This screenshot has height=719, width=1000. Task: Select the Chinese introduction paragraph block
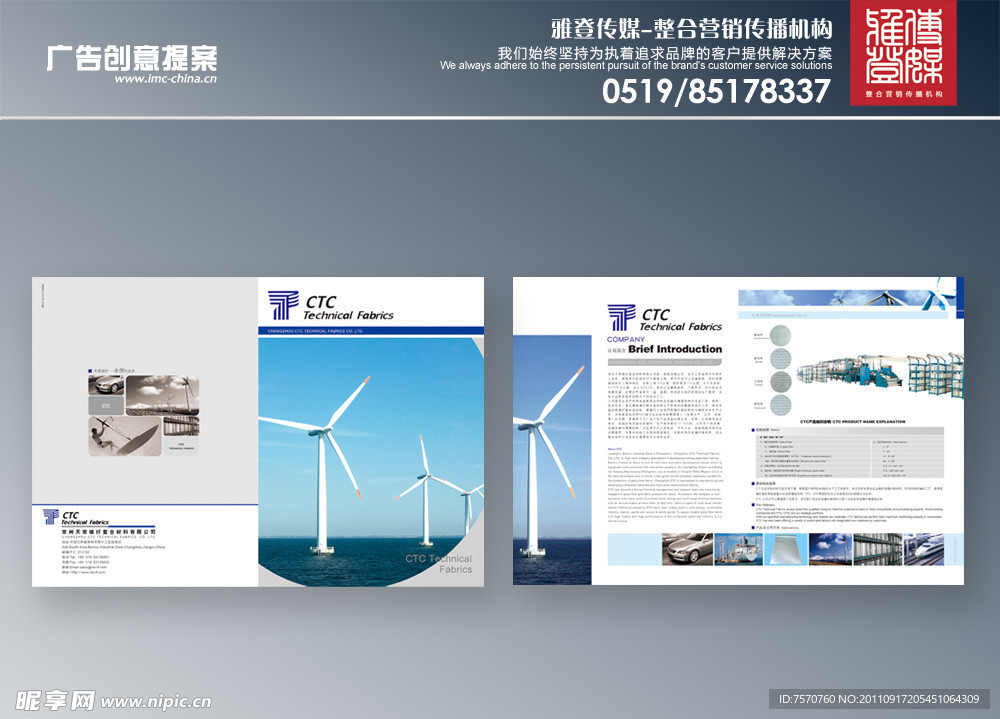click(x=665, y=406)
